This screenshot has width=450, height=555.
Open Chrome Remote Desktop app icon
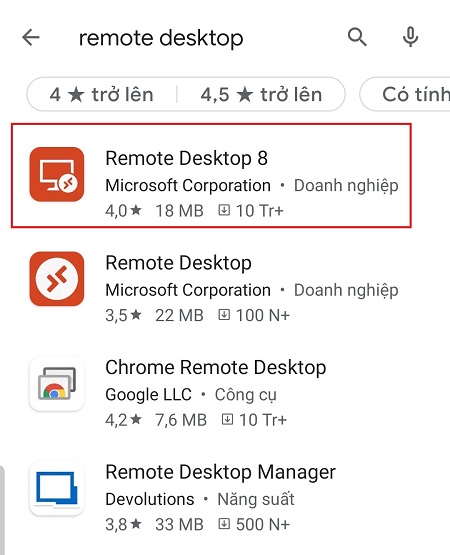tap(57, 383)
